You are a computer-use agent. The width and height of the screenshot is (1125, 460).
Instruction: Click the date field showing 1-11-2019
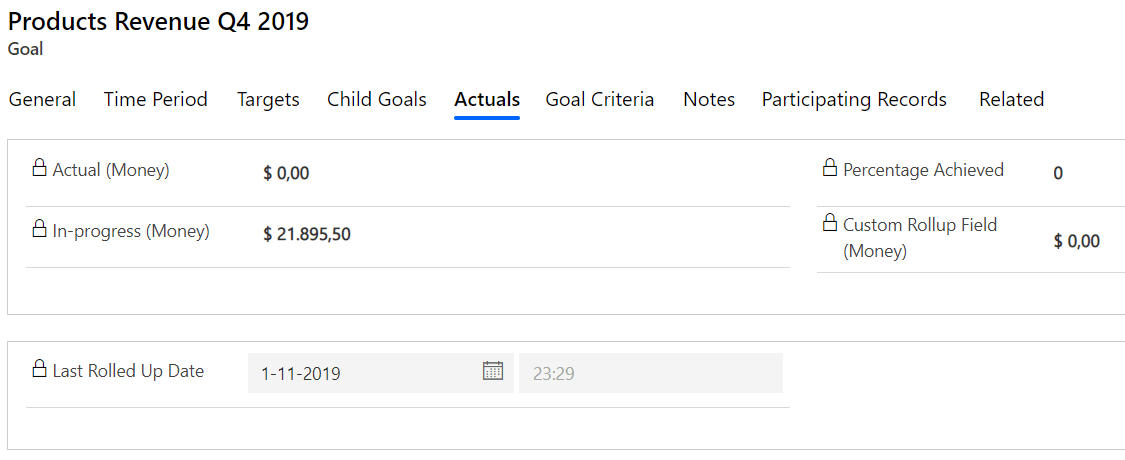(365, 373)
